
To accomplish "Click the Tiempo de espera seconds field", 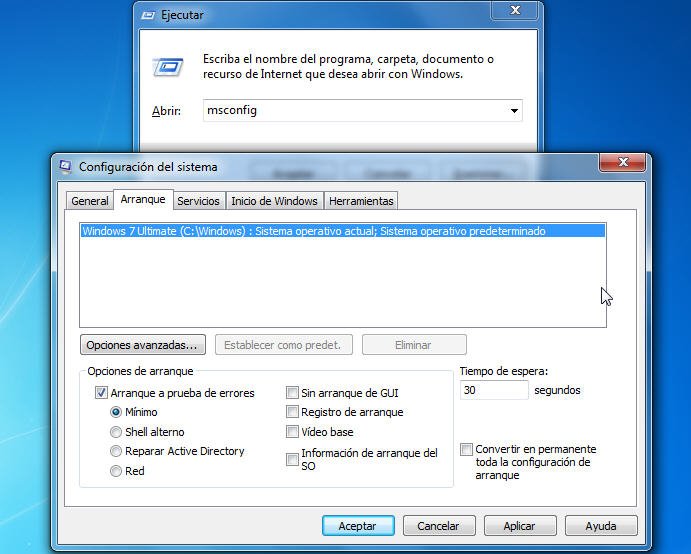I will [494, 390].
